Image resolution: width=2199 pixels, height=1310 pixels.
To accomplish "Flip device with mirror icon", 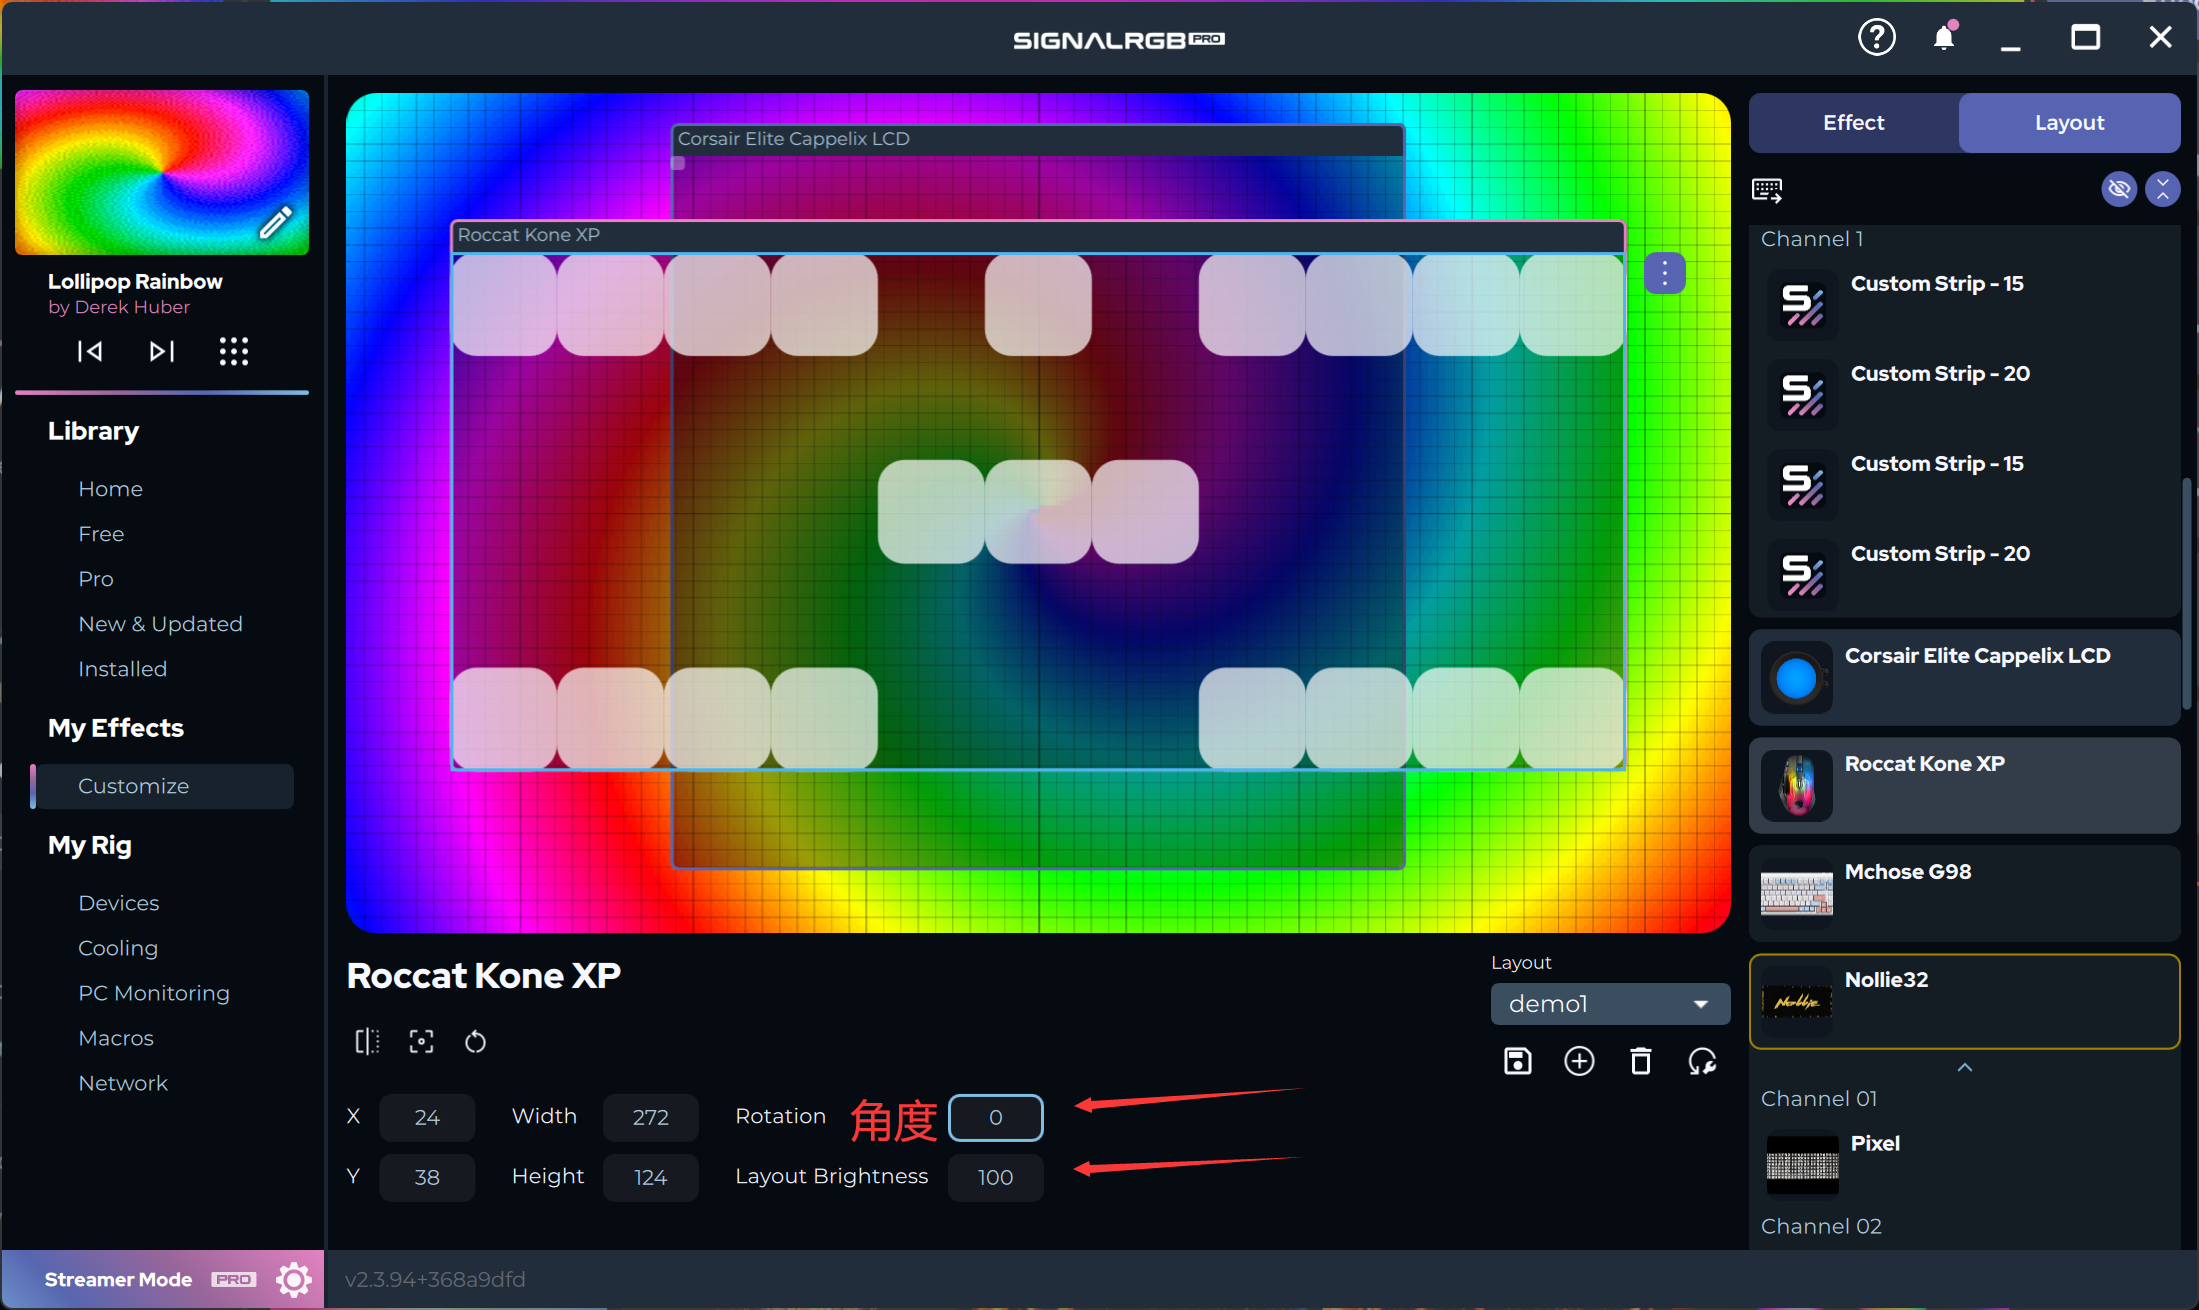I will click(367, 1041).
